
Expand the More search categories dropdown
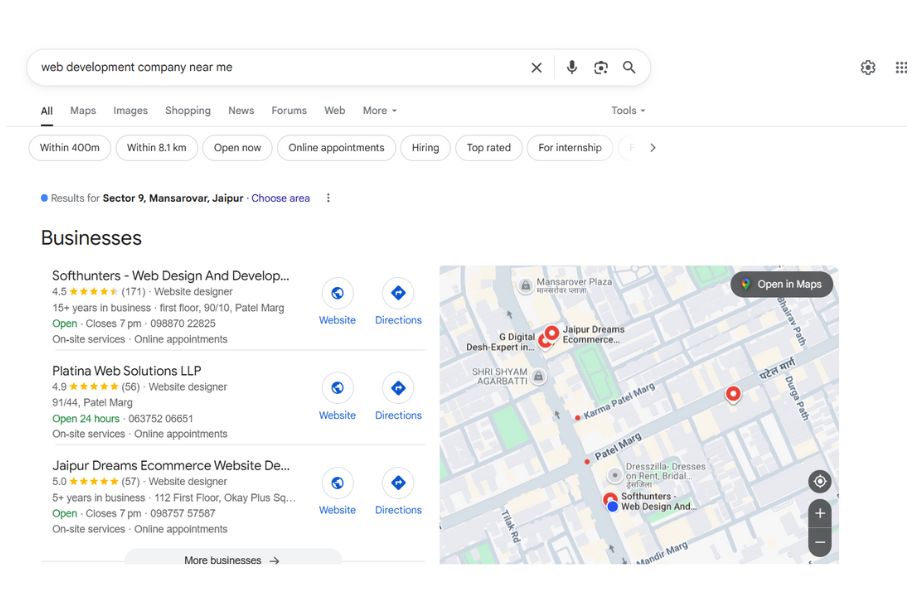click(380, 111)
